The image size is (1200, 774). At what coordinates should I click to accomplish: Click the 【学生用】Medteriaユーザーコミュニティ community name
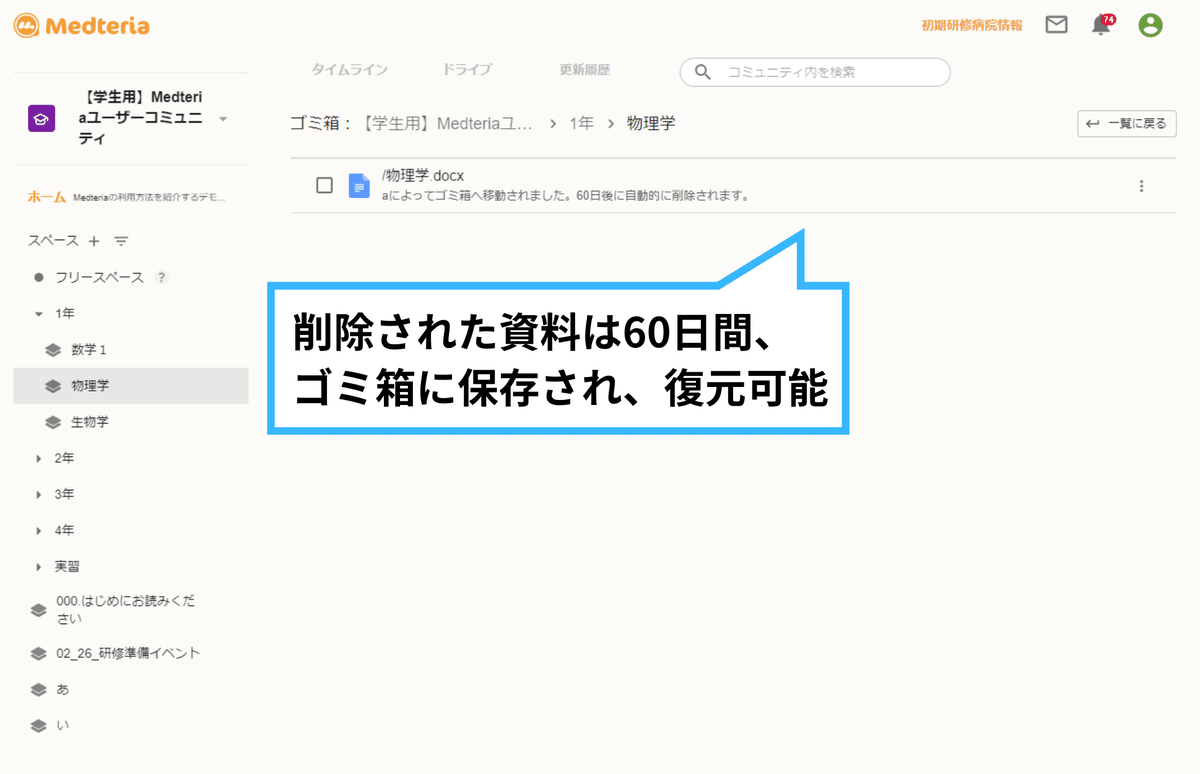point(140,118)
